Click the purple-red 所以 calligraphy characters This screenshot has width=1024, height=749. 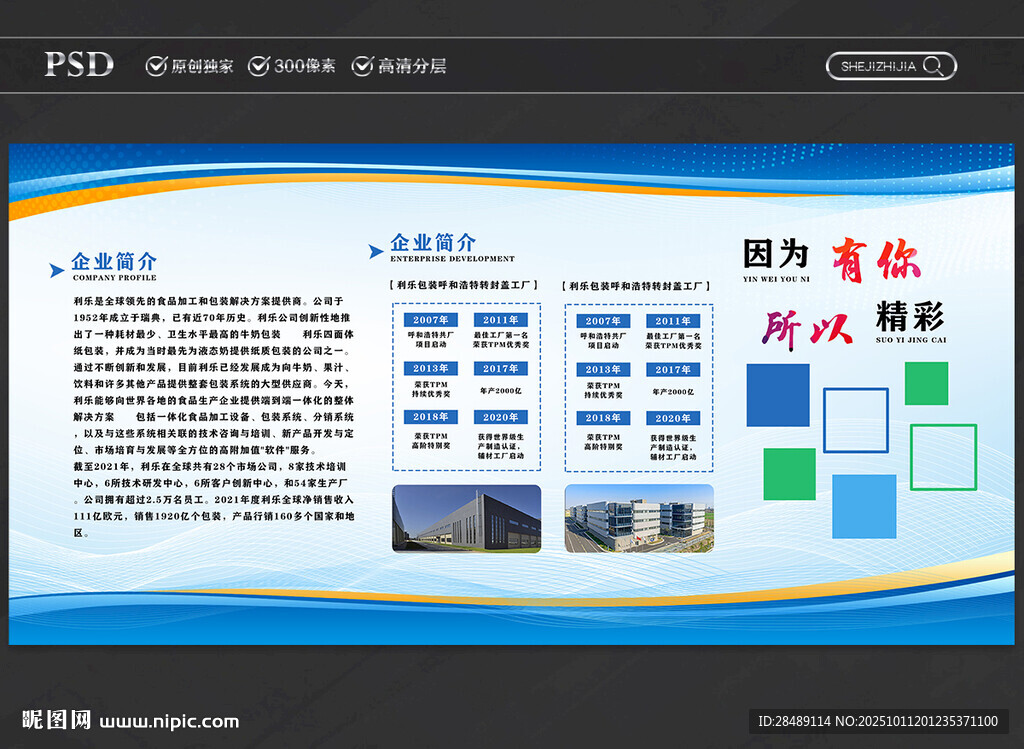(x=807, y=329)
